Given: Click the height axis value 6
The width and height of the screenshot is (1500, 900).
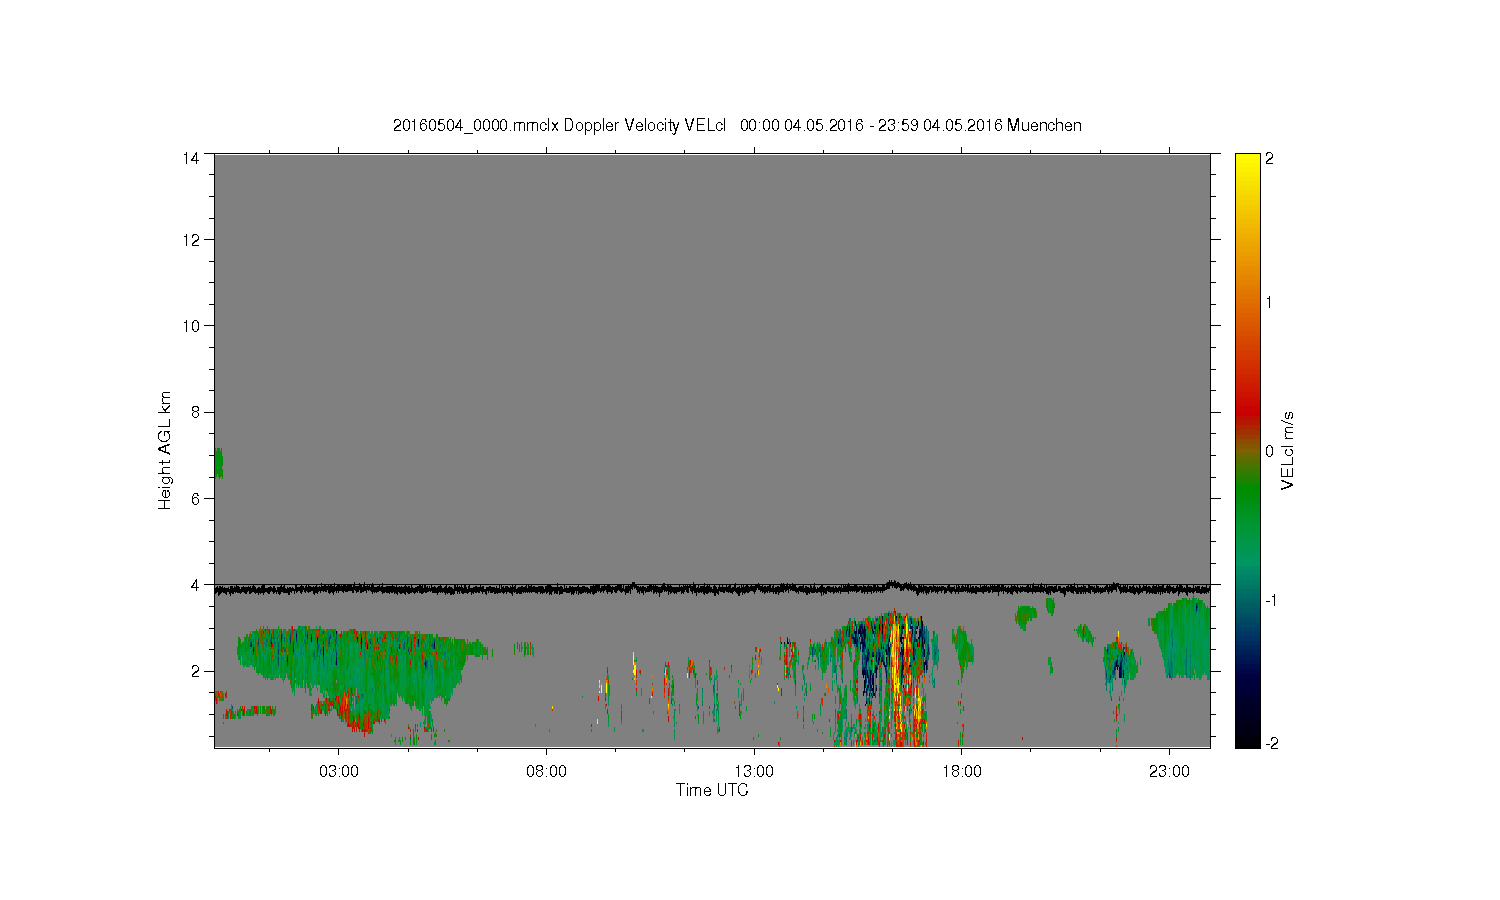Looking at the screenshot, I should 195,498.
